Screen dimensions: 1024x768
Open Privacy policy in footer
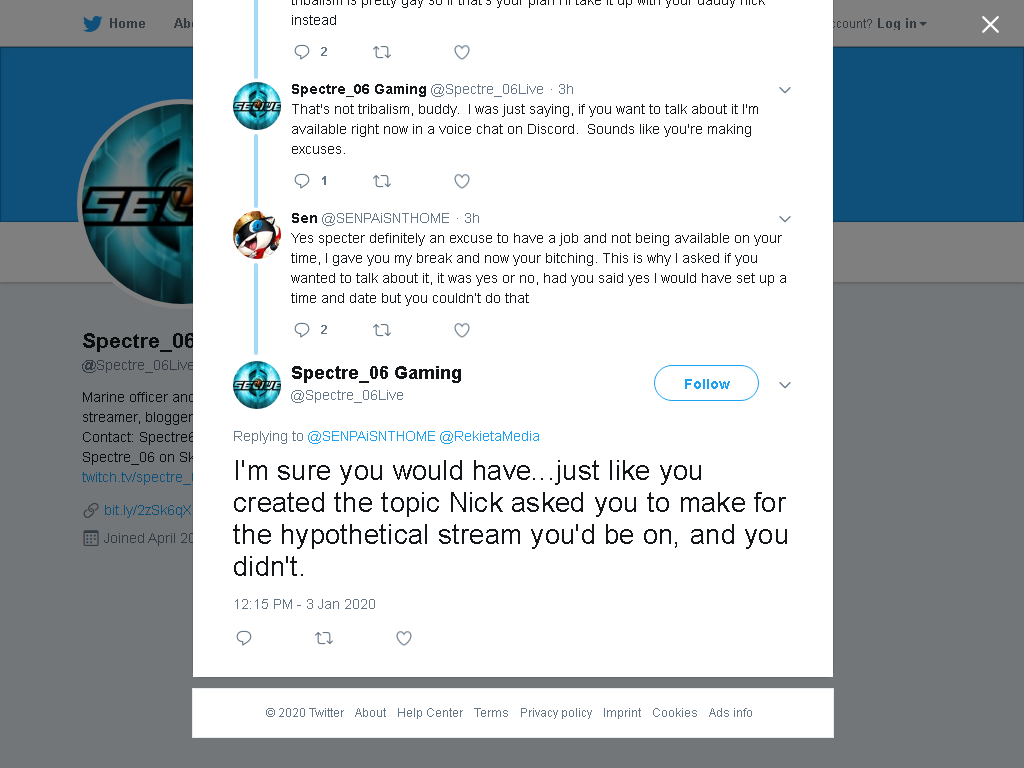click(556, 712)
